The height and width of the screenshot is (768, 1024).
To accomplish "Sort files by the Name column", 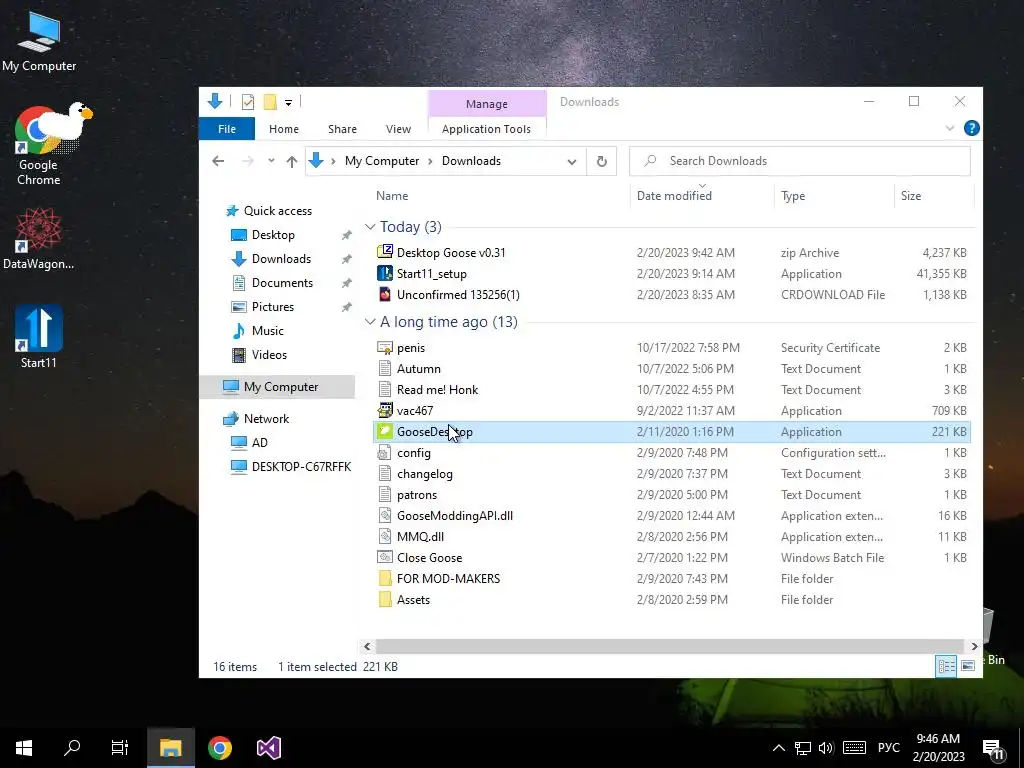I will (x=392, y=195).
